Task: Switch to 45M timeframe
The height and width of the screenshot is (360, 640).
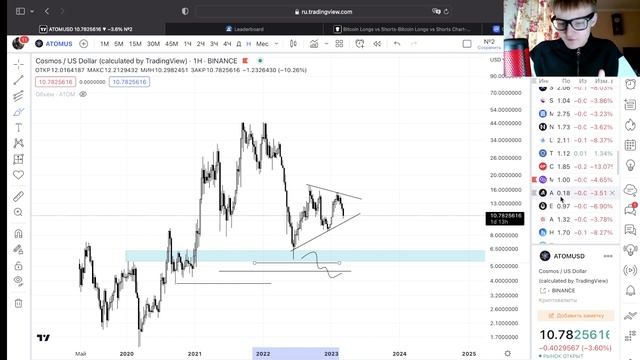Action: click(x=171, y=44)
